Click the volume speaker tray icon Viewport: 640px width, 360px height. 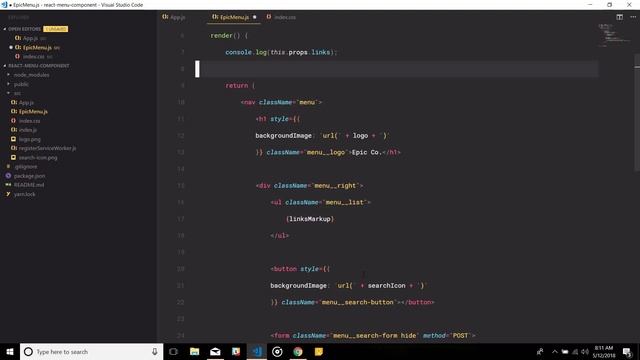click(585, 351)
